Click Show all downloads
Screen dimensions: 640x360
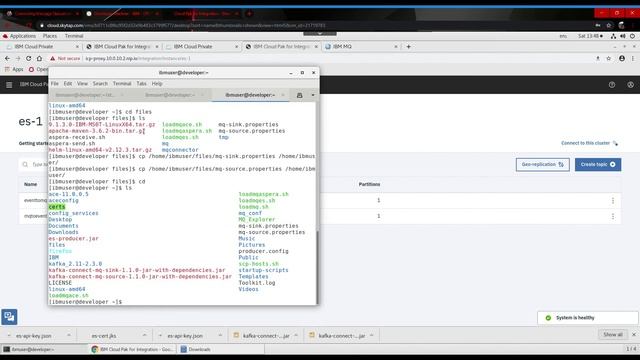pos(613,335)
